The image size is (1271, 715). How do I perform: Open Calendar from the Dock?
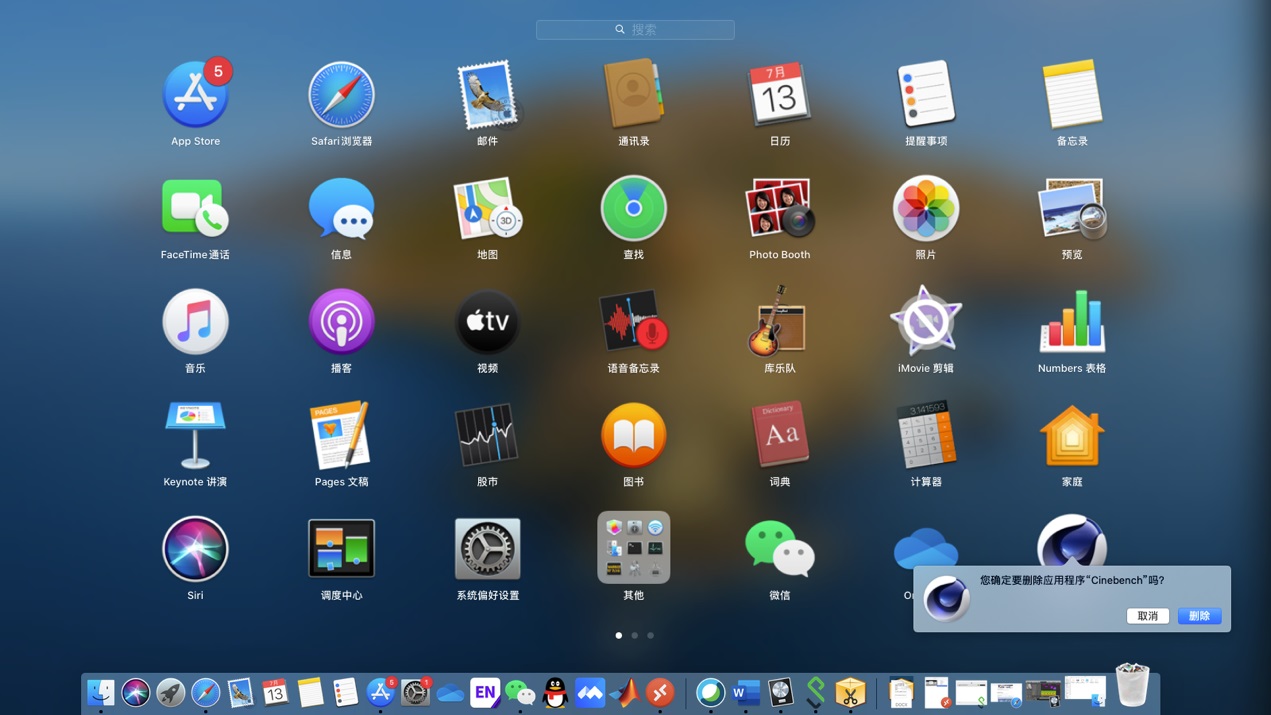pos(275,692)
